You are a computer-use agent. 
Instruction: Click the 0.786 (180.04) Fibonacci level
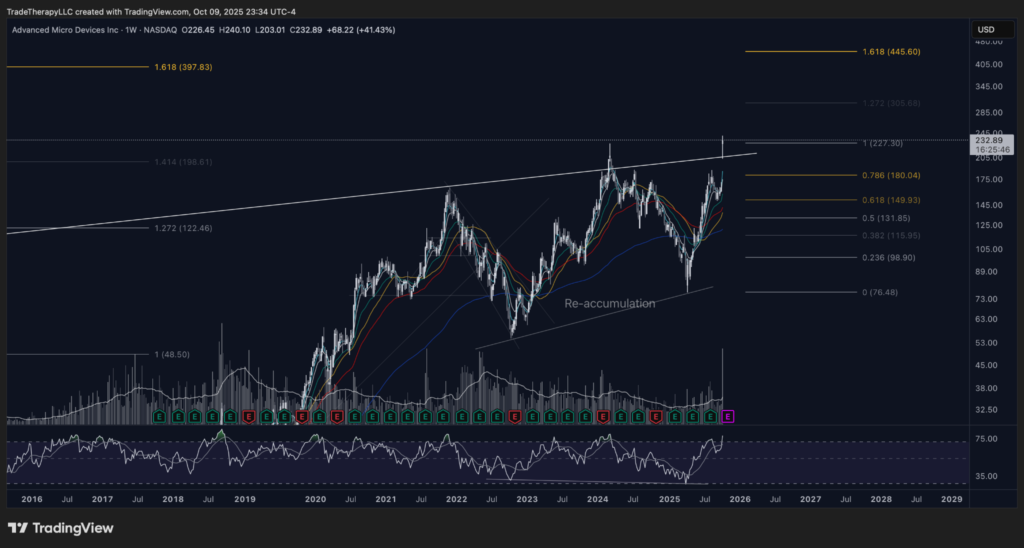[x=890, y=175]
